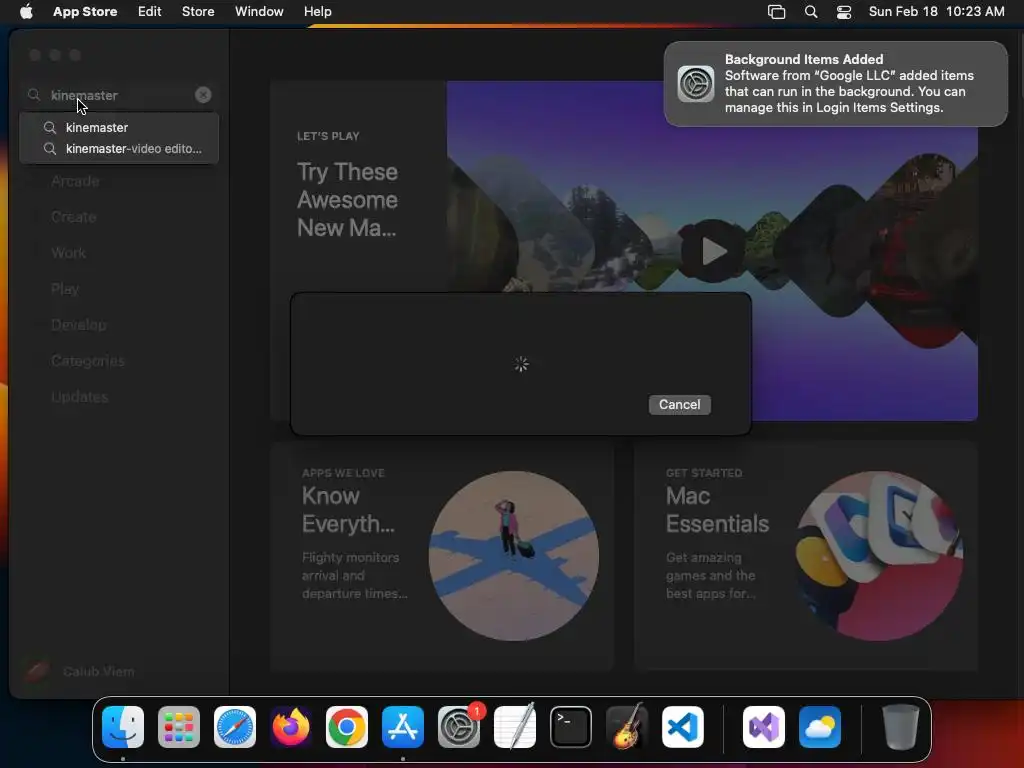Open Google Chrome from the Dock
Screen dimensions: 1024x768
(x=347, y=727)
